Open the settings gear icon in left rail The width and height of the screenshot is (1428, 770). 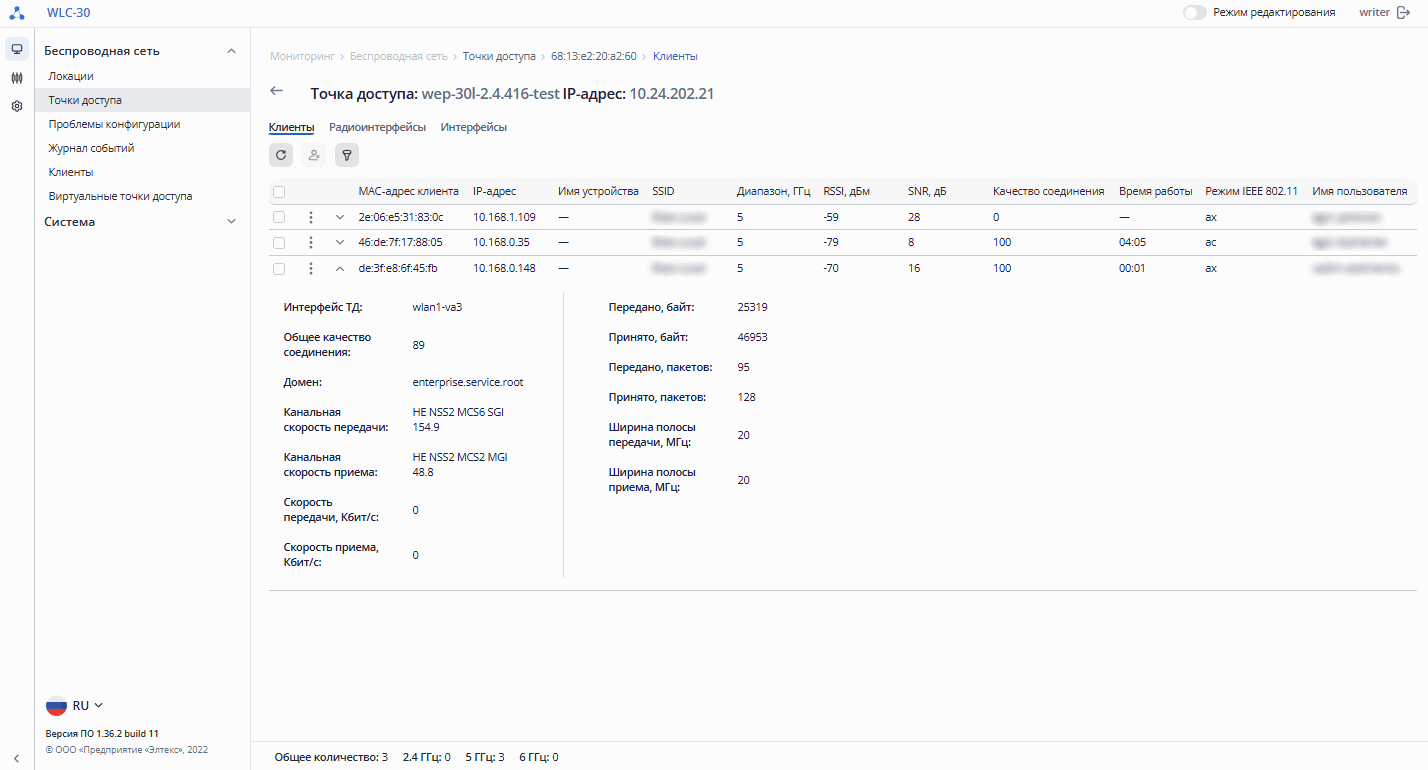(17, 106)
